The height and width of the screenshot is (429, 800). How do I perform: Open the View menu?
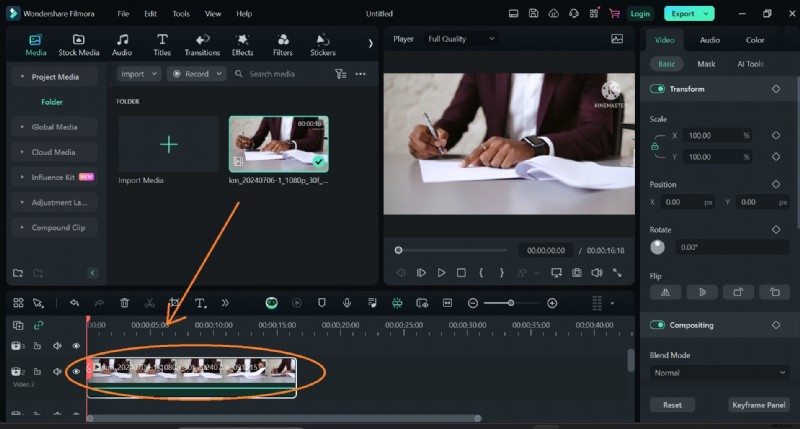tap(213, 14)
